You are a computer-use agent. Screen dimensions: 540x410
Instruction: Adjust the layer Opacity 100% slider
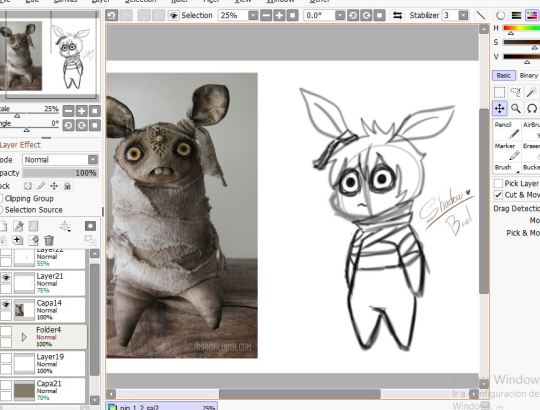point(61,173)
